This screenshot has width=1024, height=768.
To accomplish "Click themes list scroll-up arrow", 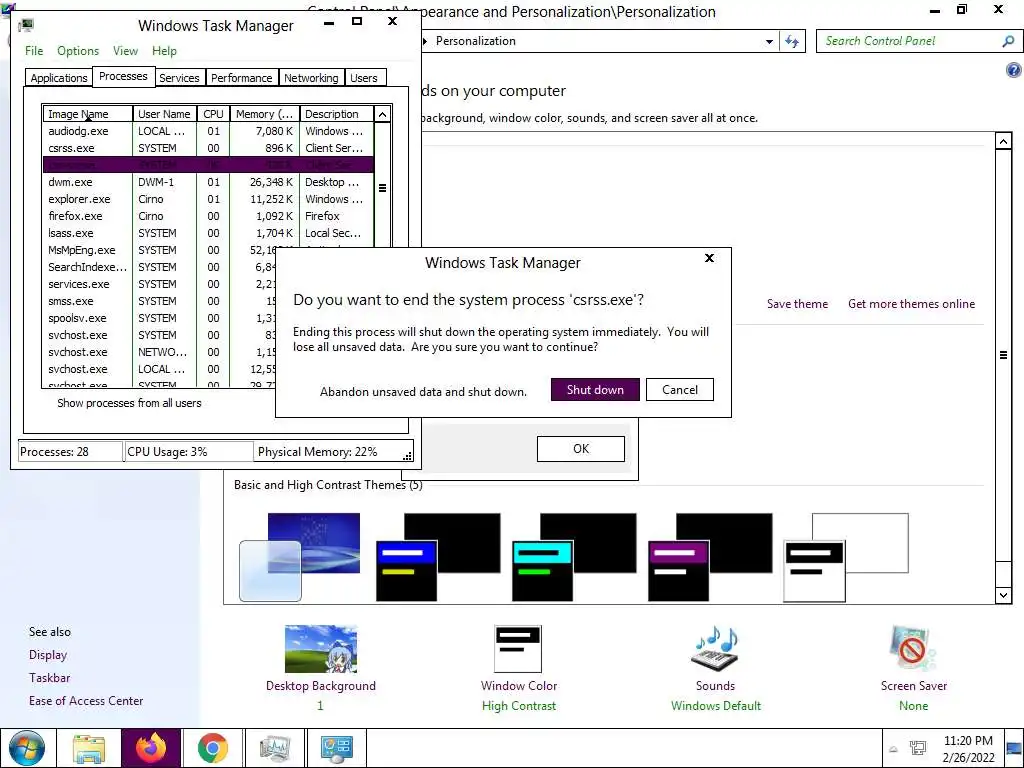I will (1004, 141).
